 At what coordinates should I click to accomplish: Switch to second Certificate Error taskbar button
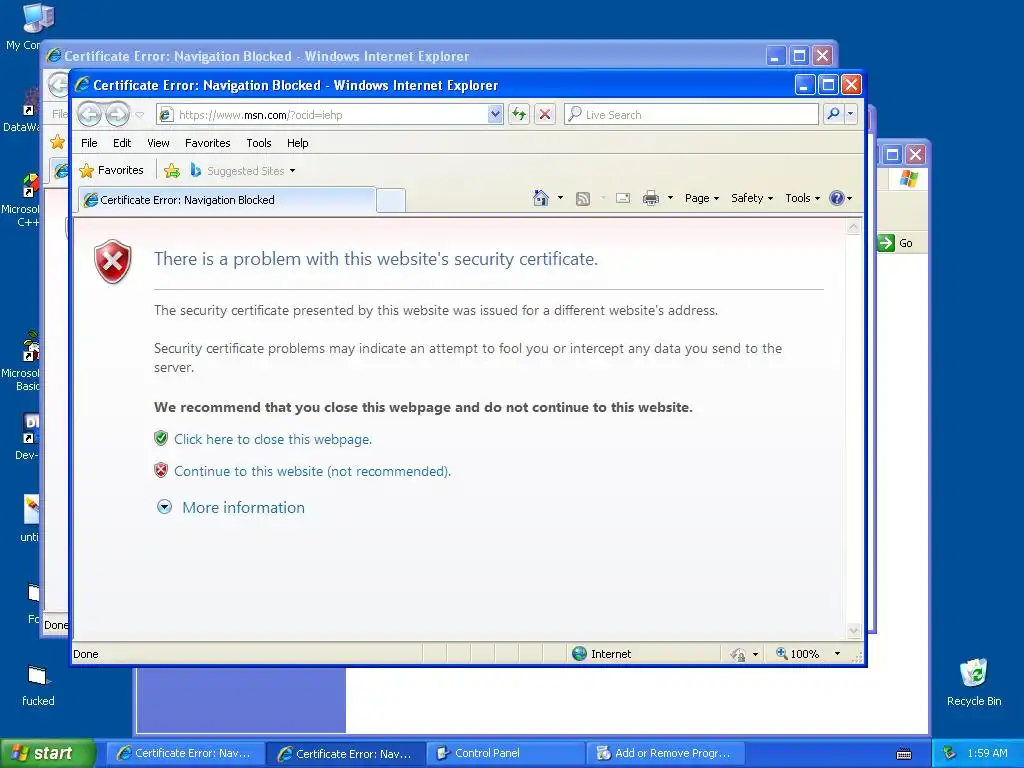pos(345,754)
